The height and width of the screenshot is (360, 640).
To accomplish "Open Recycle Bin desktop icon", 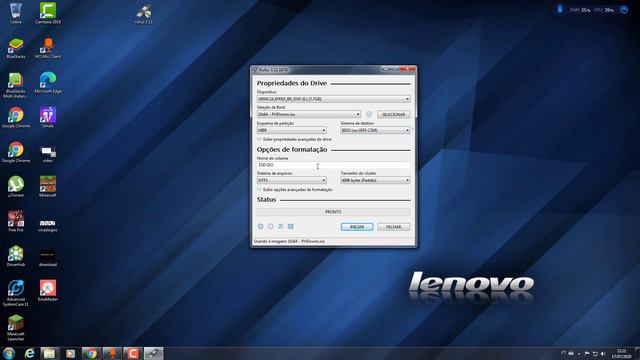I will (x=16, y=13).
